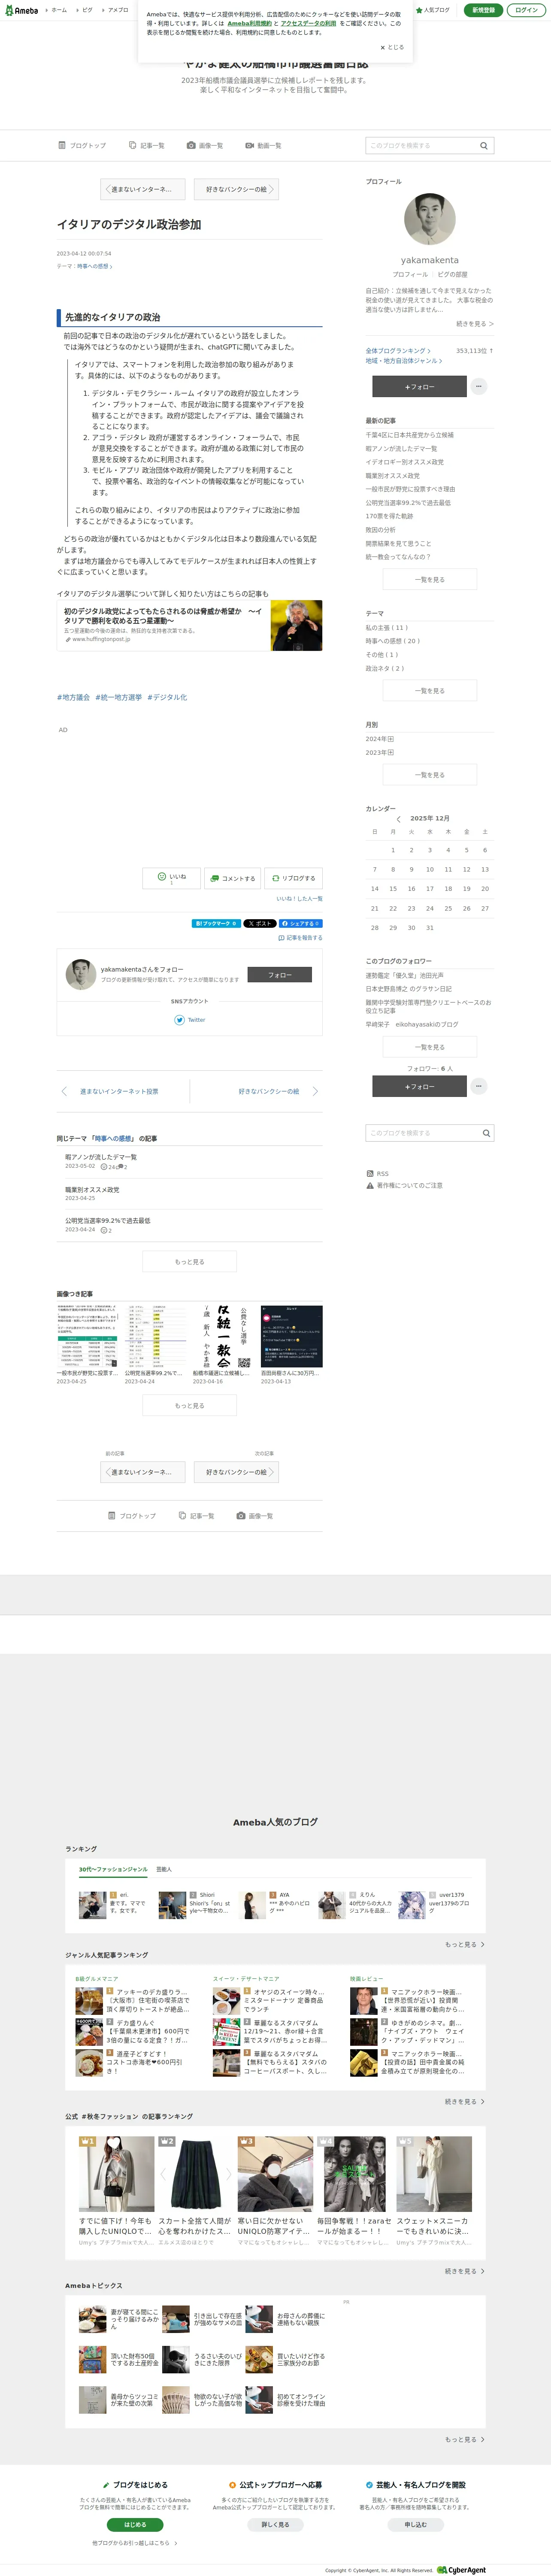
Task: Open related article 暇アノンが流したデマ一覧
Action: click(101, 1157)
